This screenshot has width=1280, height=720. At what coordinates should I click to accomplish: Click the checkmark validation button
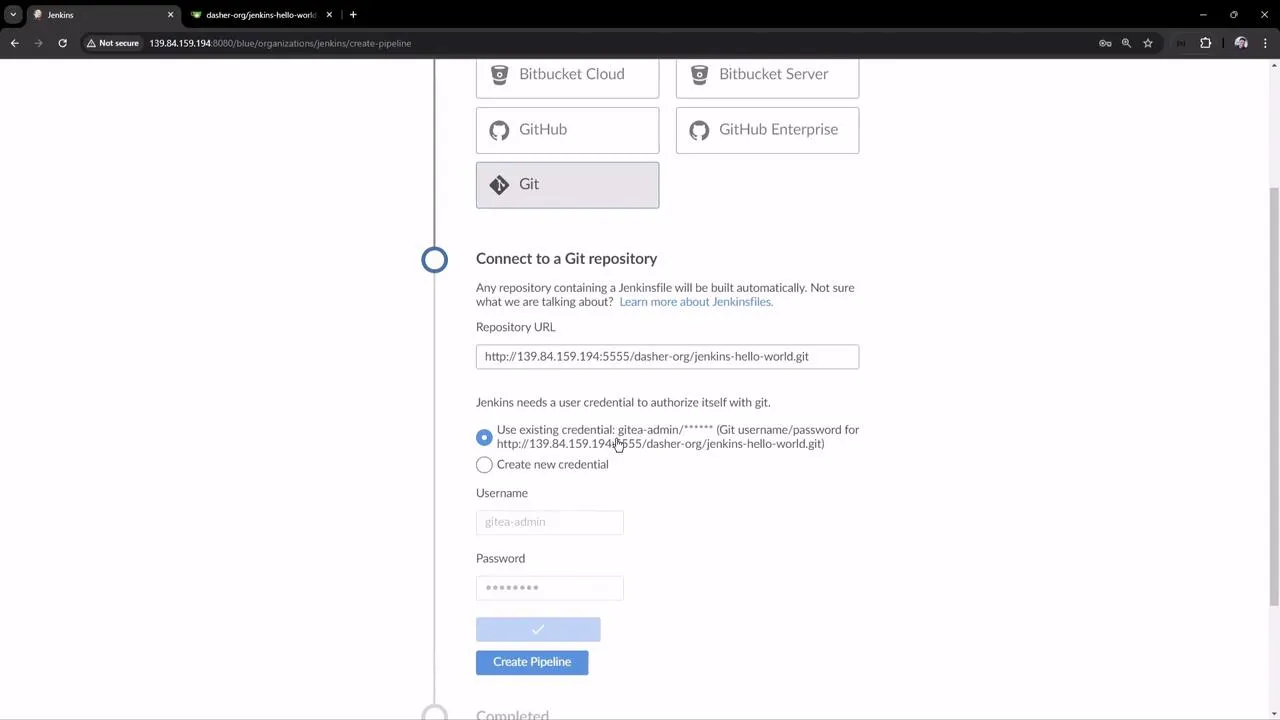coord(538,629)
